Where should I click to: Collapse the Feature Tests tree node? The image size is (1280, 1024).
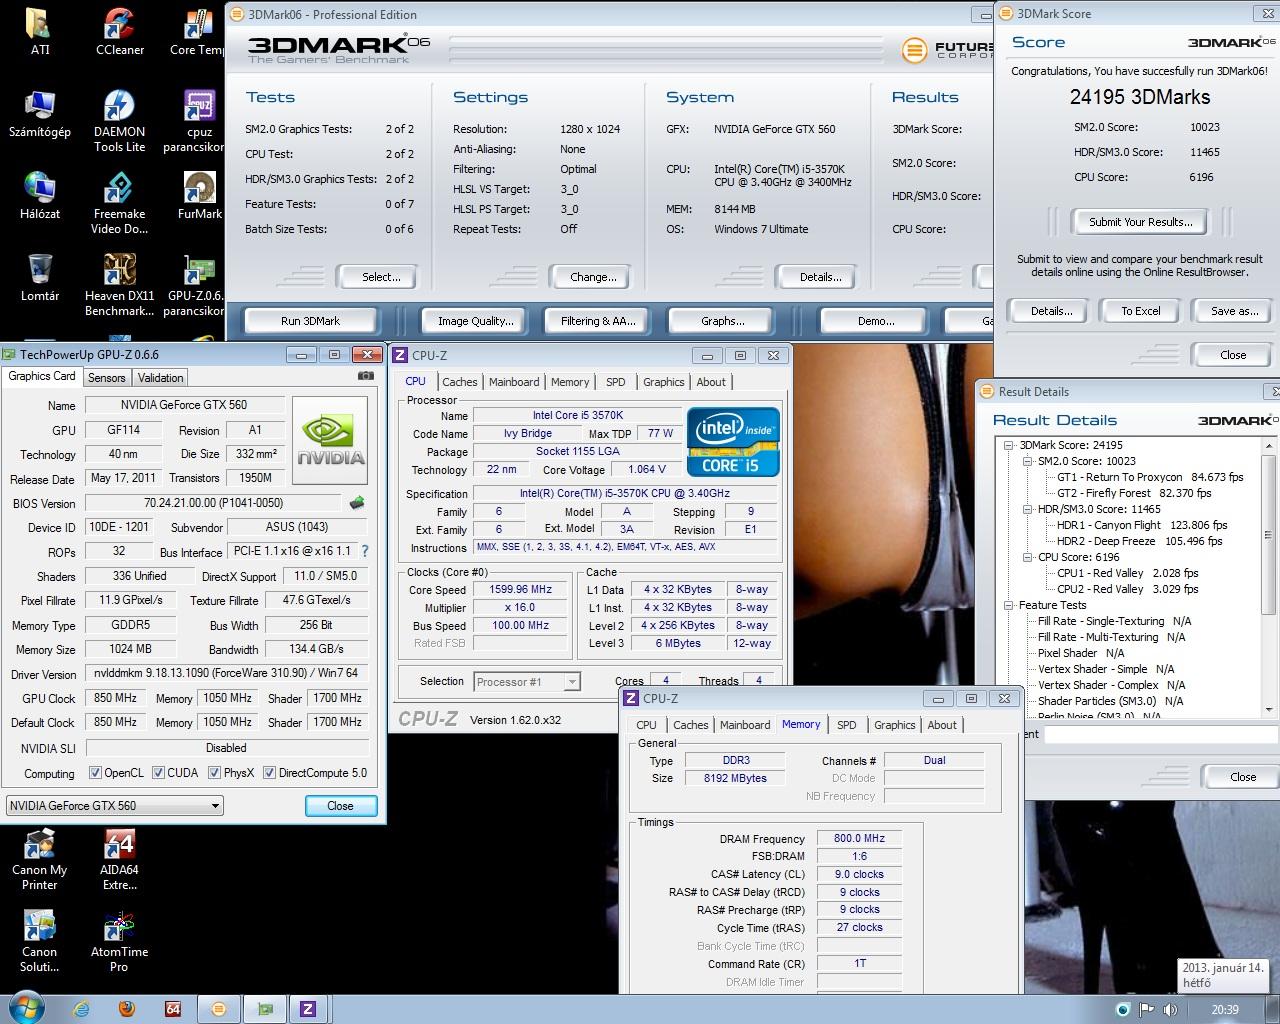click(x=1009, y=605)
